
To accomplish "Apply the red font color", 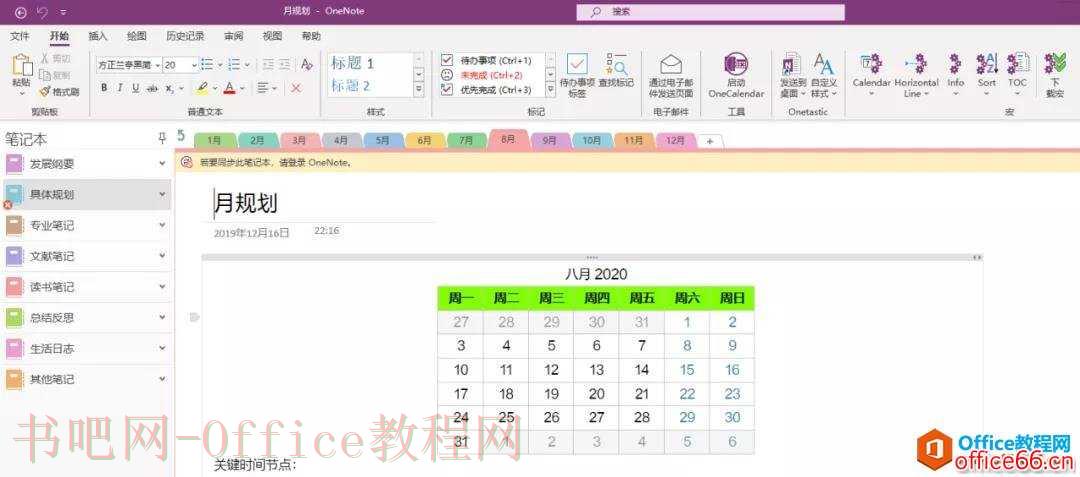I will click(229, 88).
